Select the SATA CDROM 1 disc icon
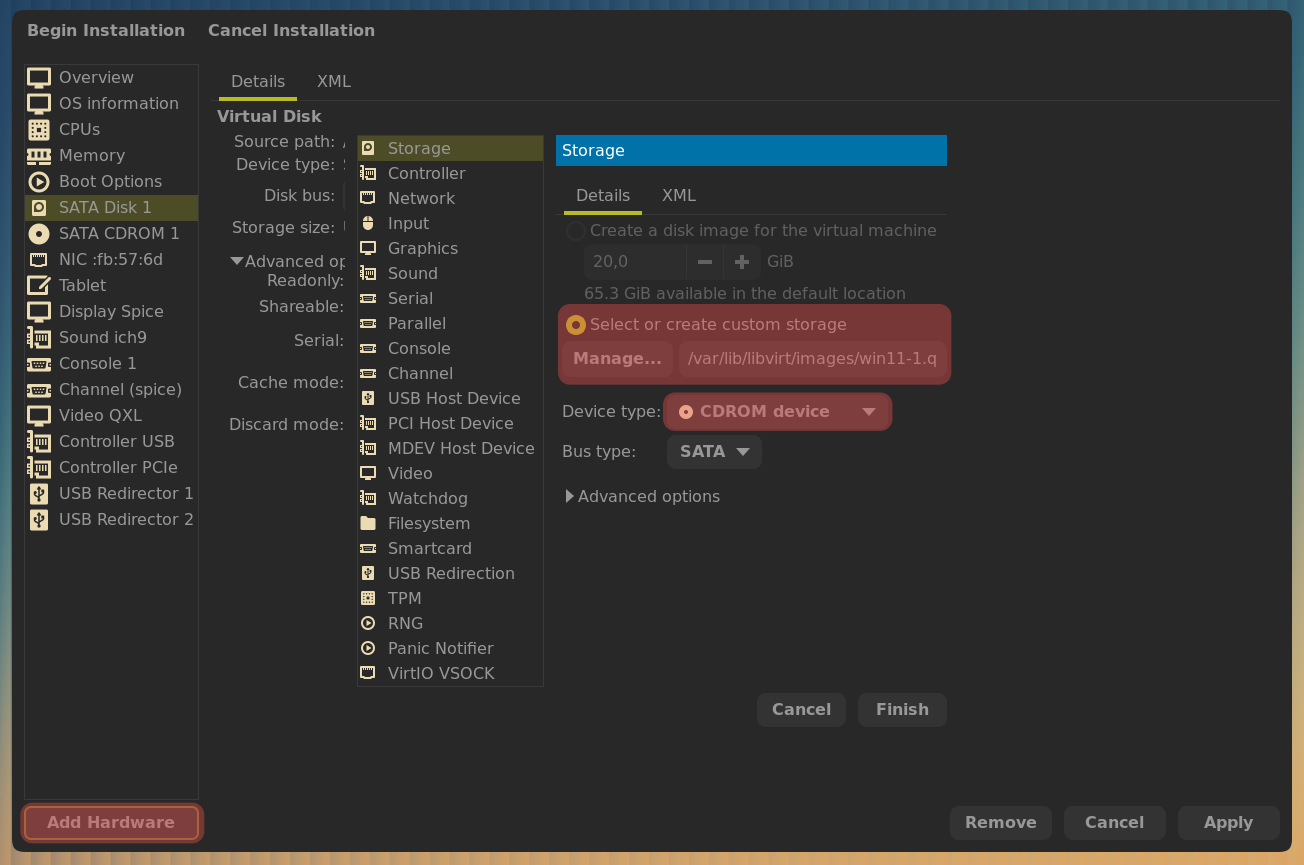Screen dimensions: 1304x865 39,234
